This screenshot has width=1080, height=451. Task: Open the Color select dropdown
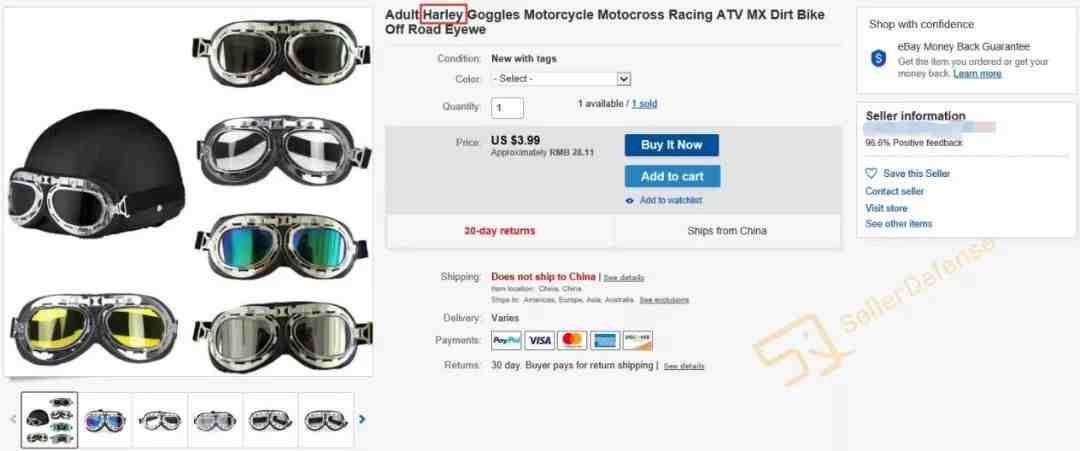click(561, 79)
